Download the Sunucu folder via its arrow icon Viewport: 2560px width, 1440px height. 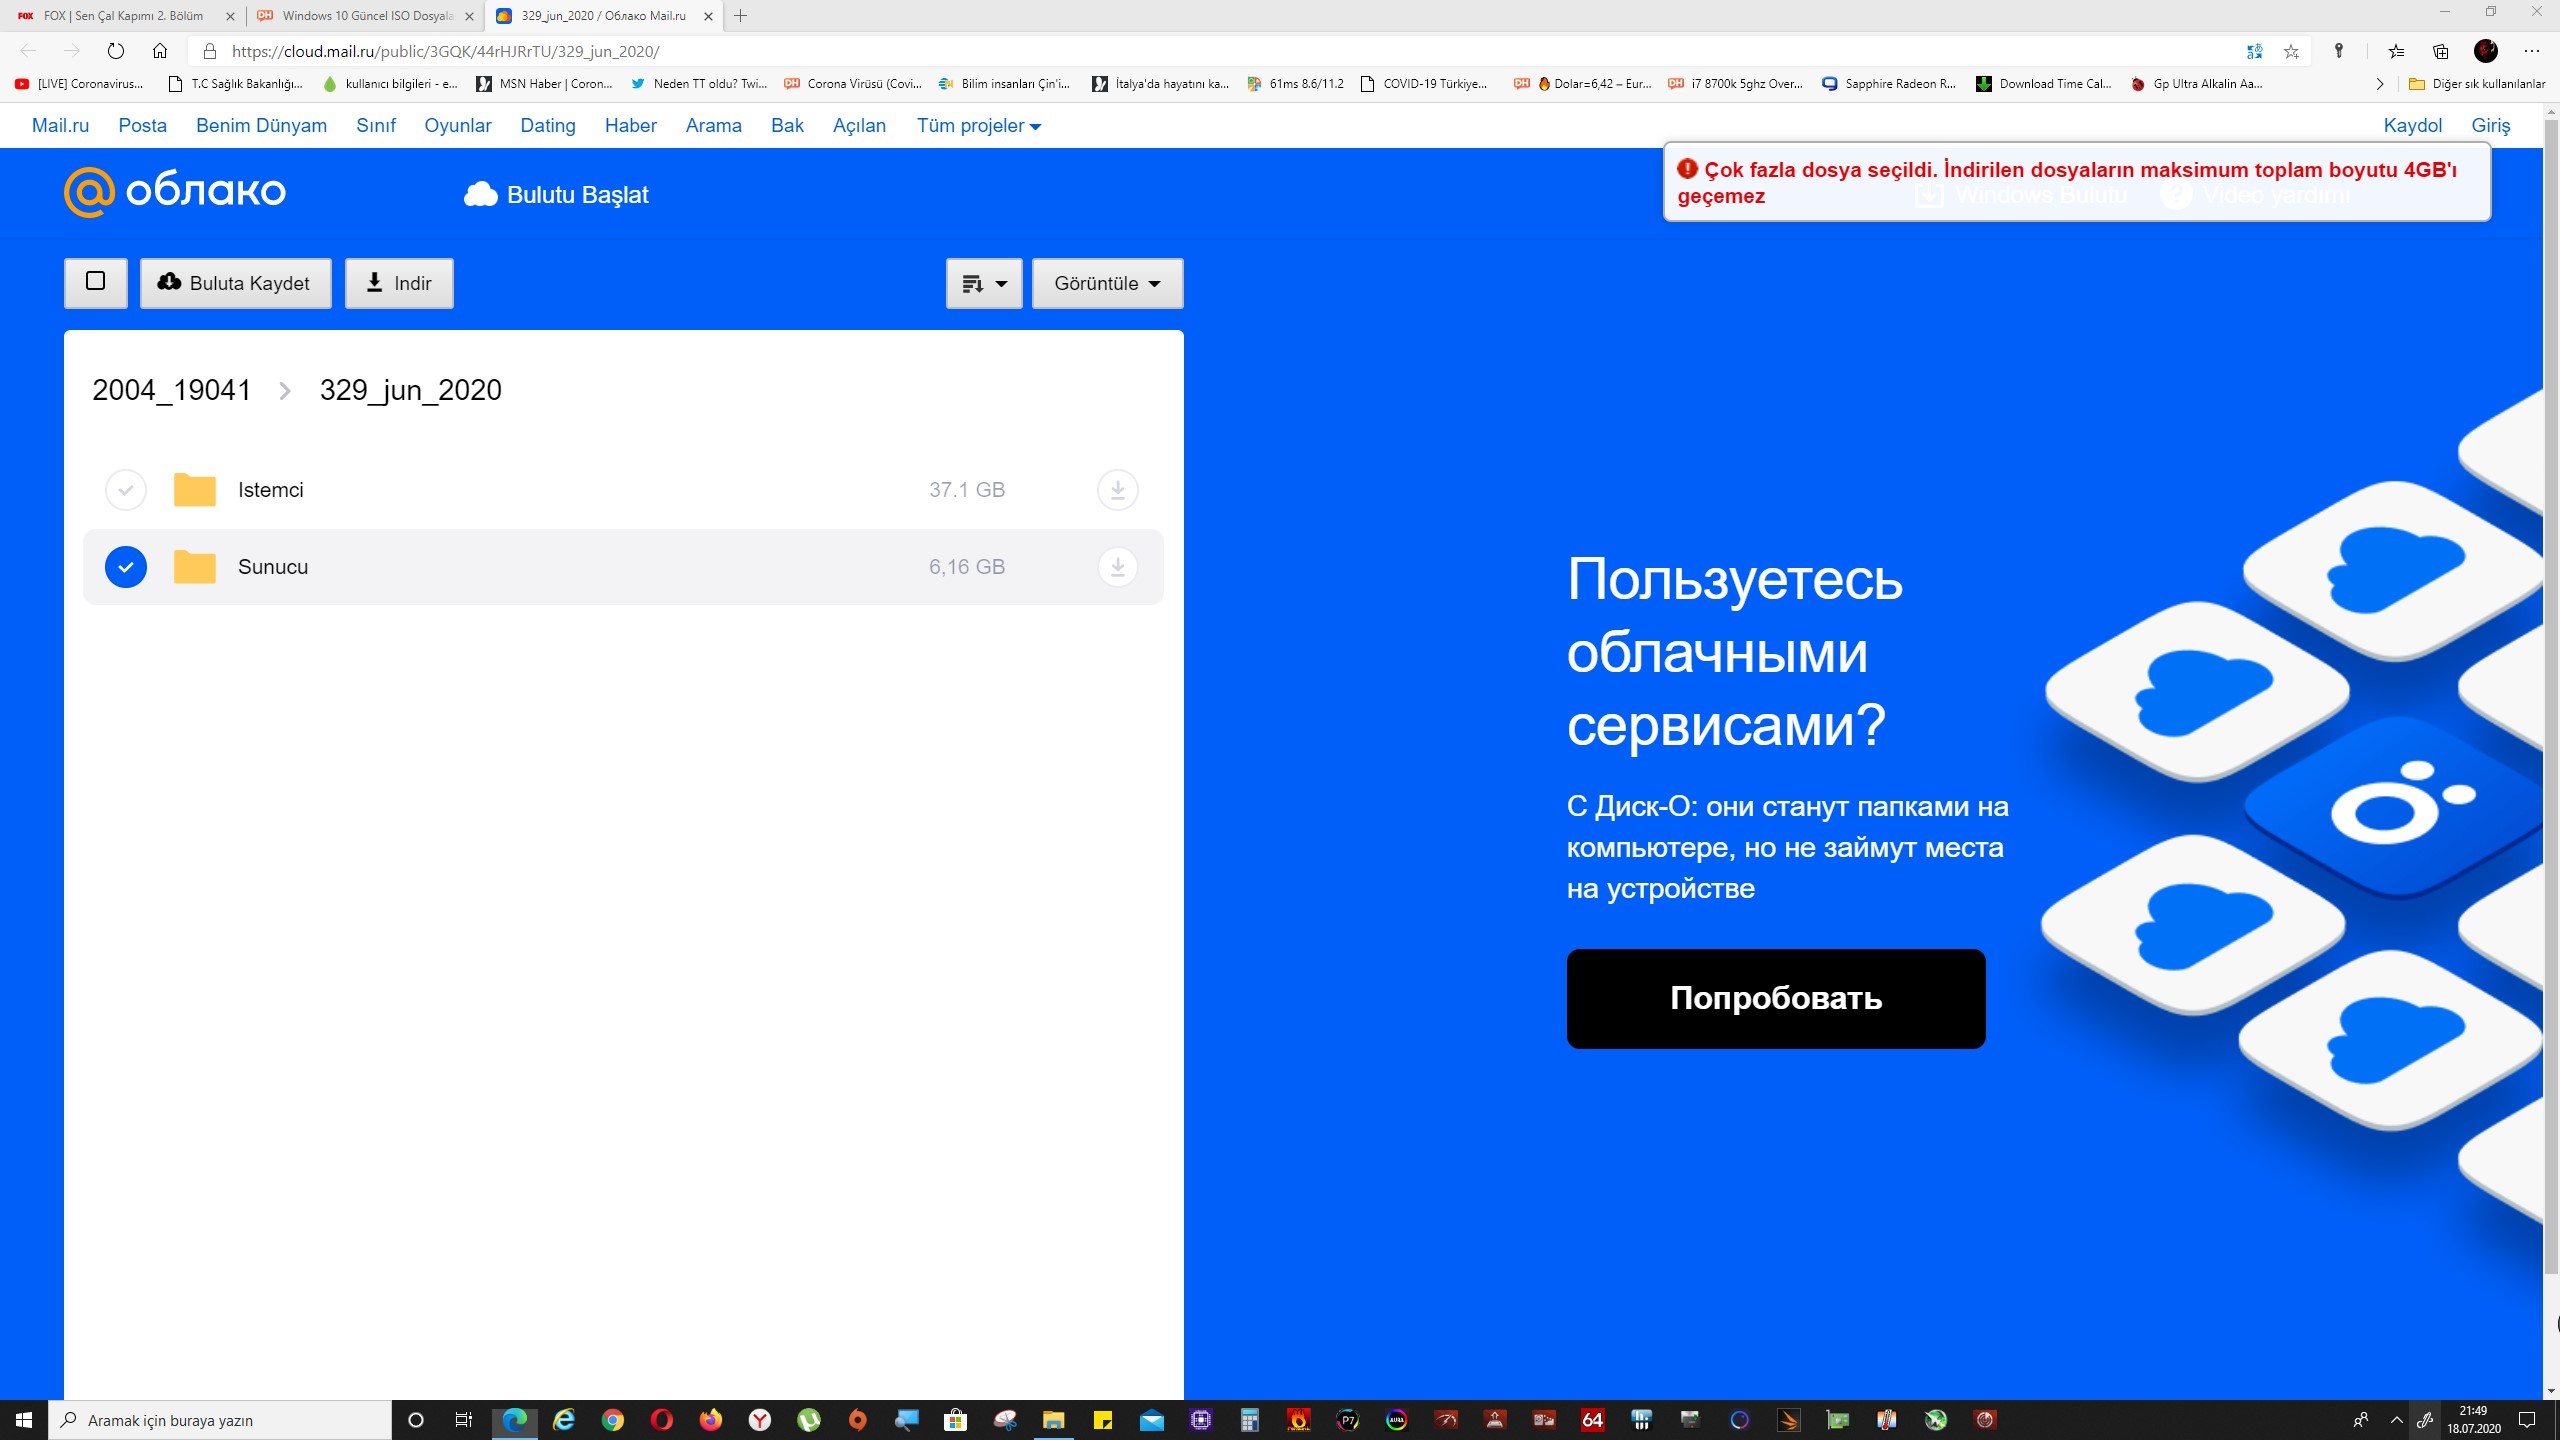tap(1117, 567)
